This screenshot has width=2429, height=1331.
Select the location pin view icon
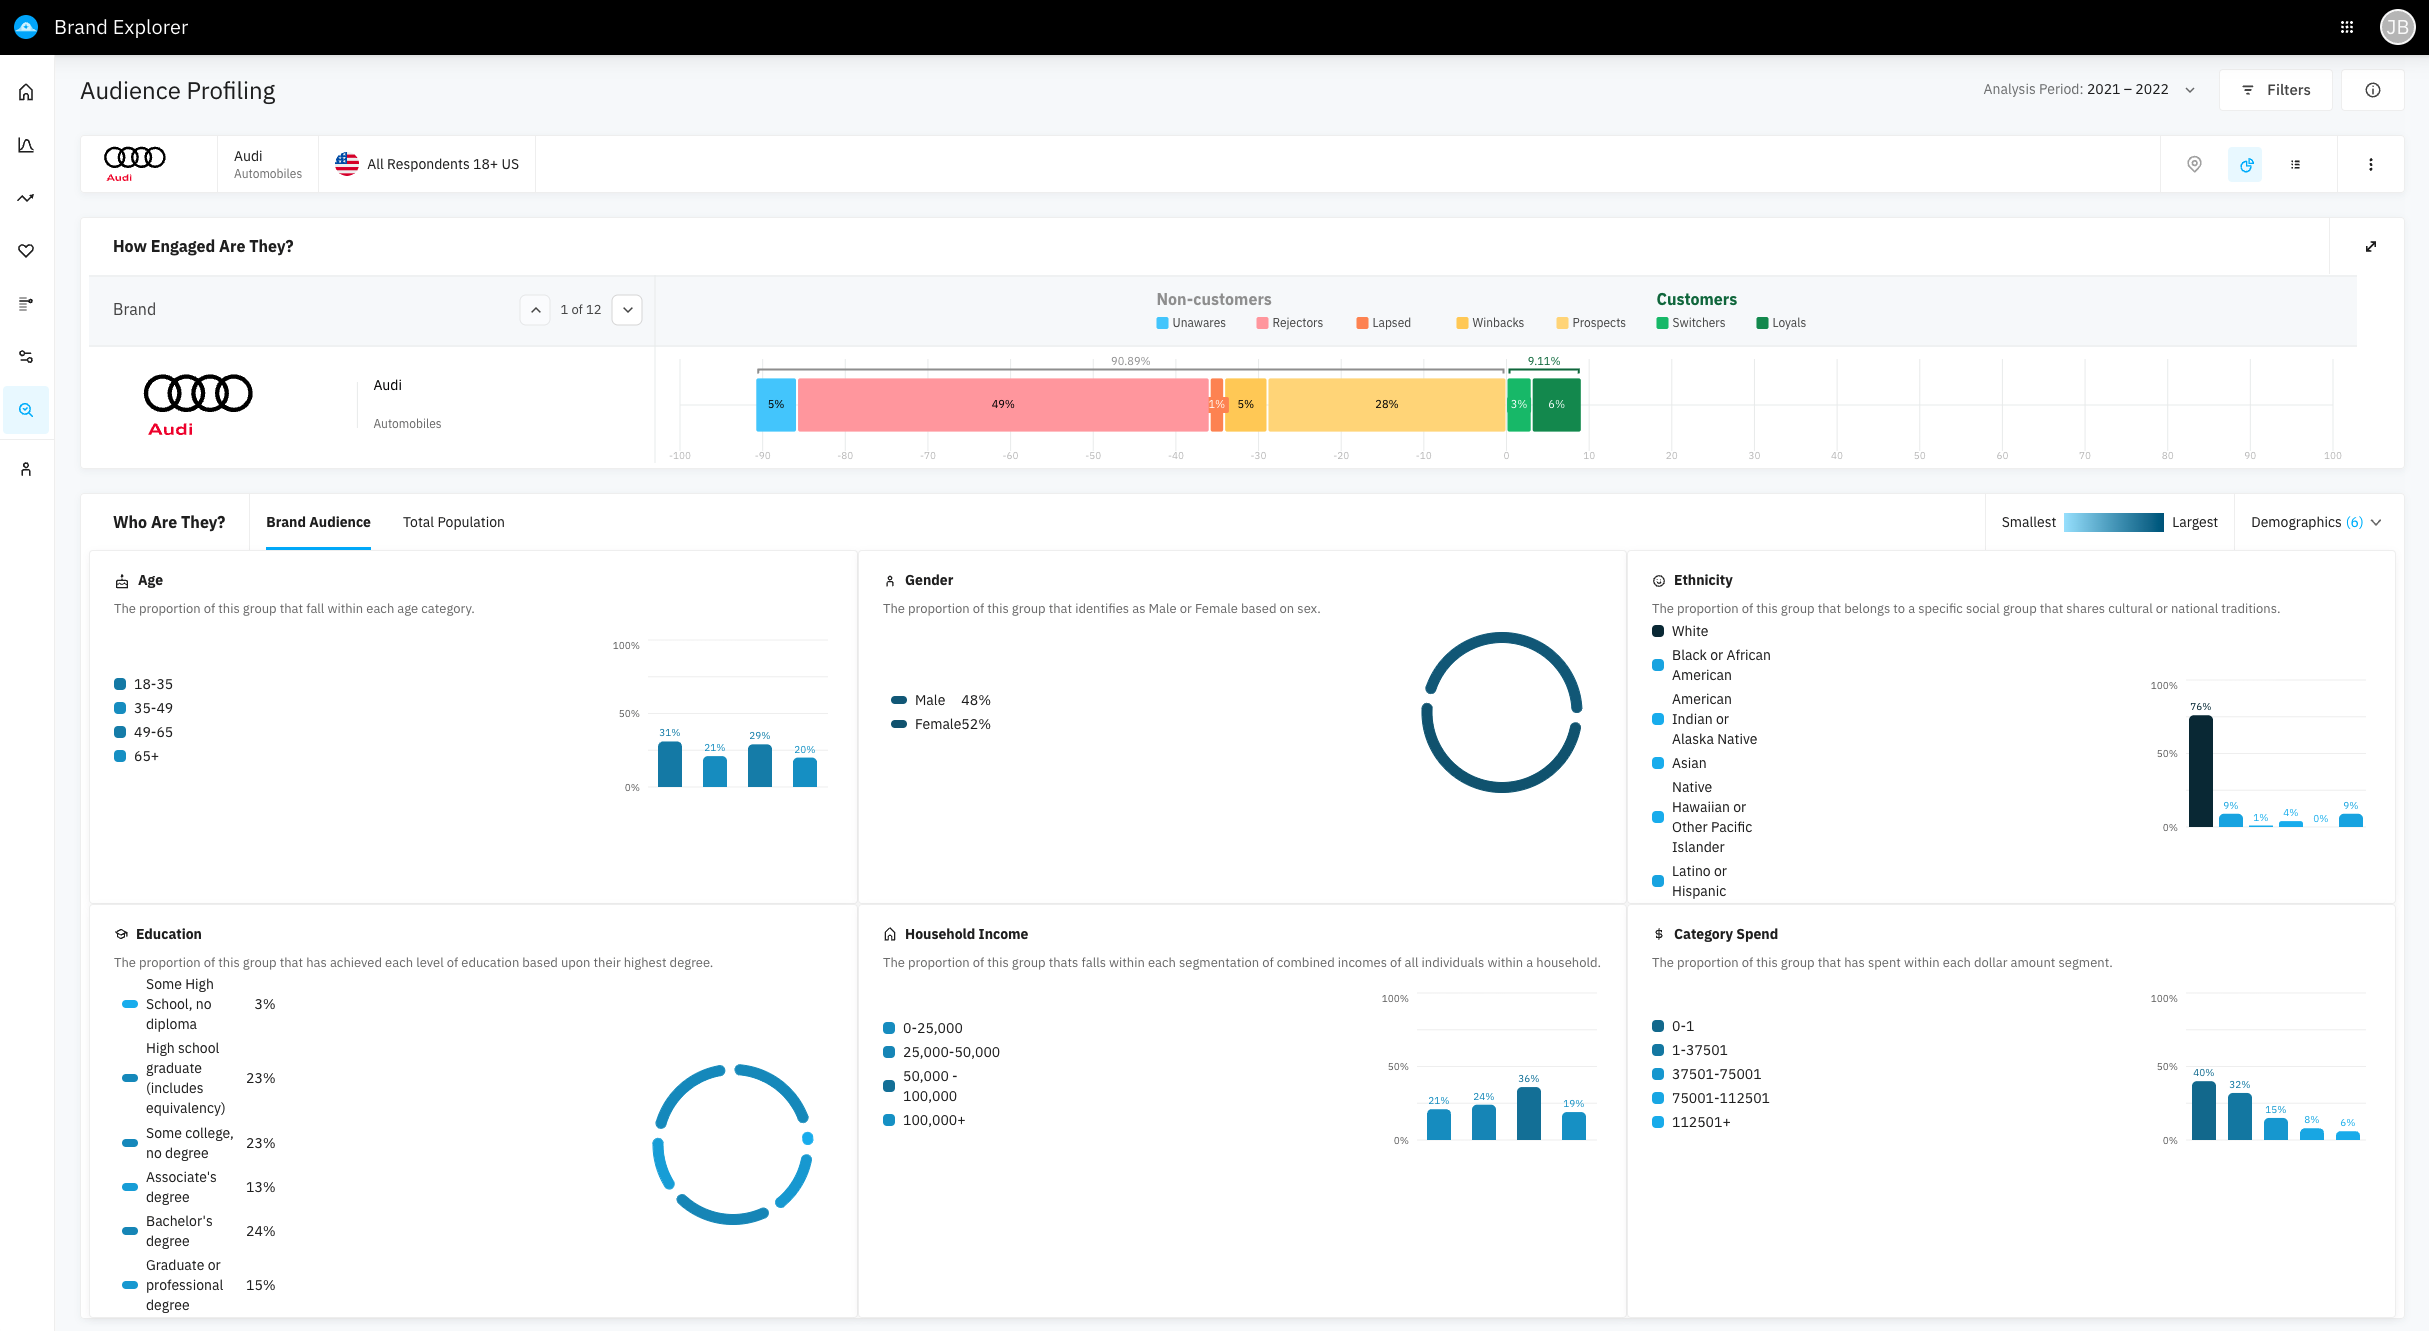click(x=2194, y=164)
